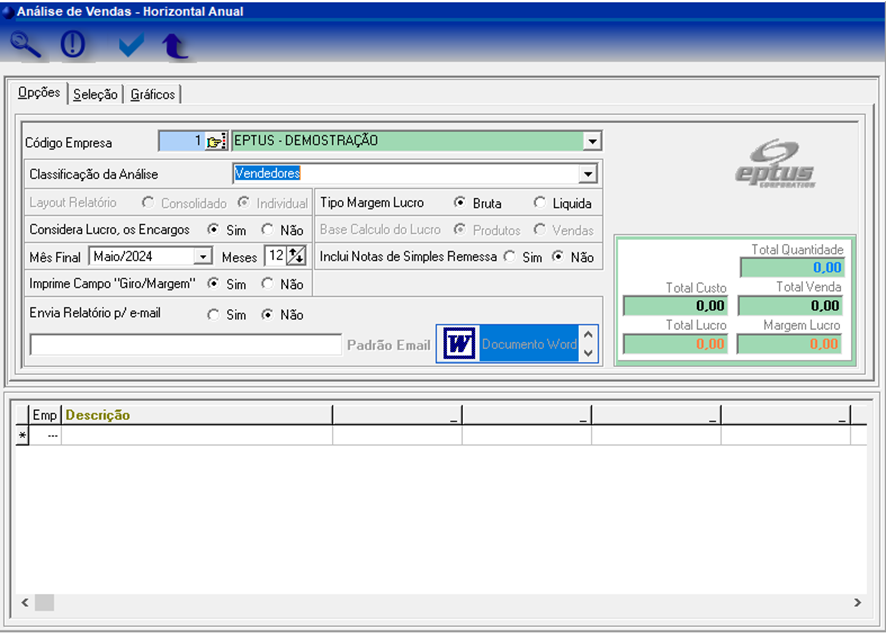
Task: Click the Word document icon
Action: click(x=459, y=344)
